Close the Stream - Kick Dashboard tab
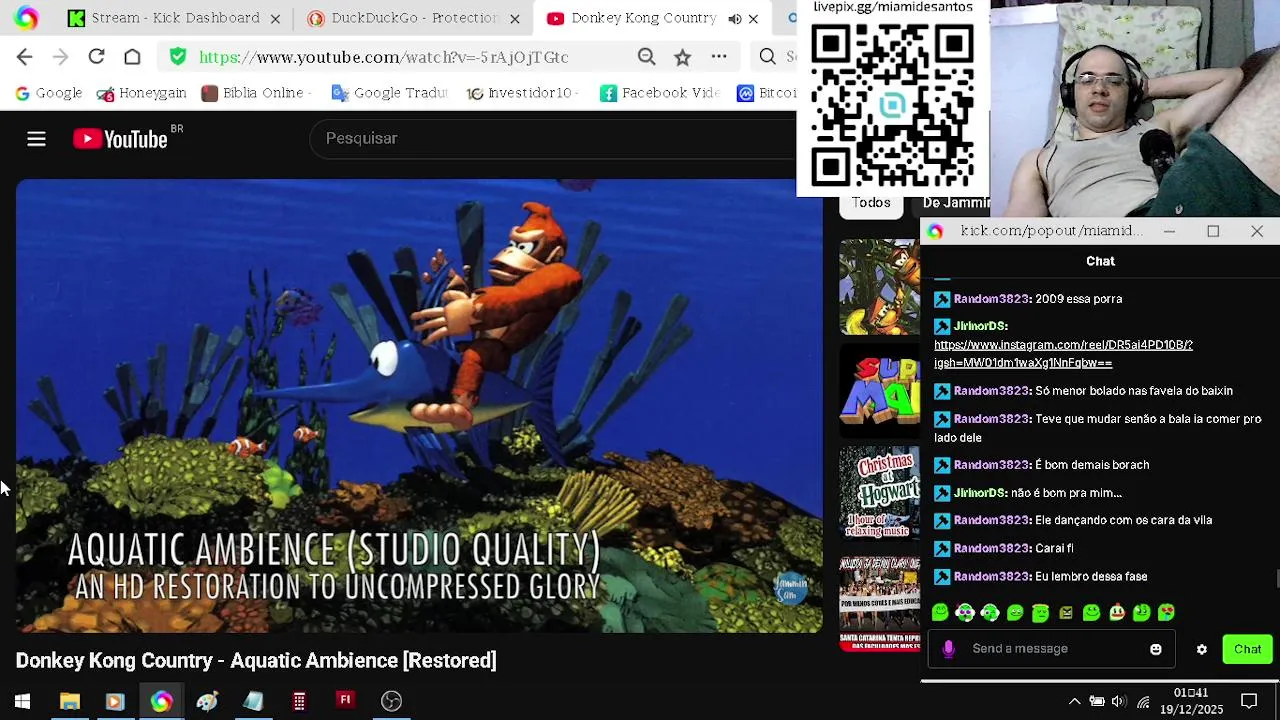This screenshot has width=1280, height=720. pyautogui.click(x=275, y=18)
